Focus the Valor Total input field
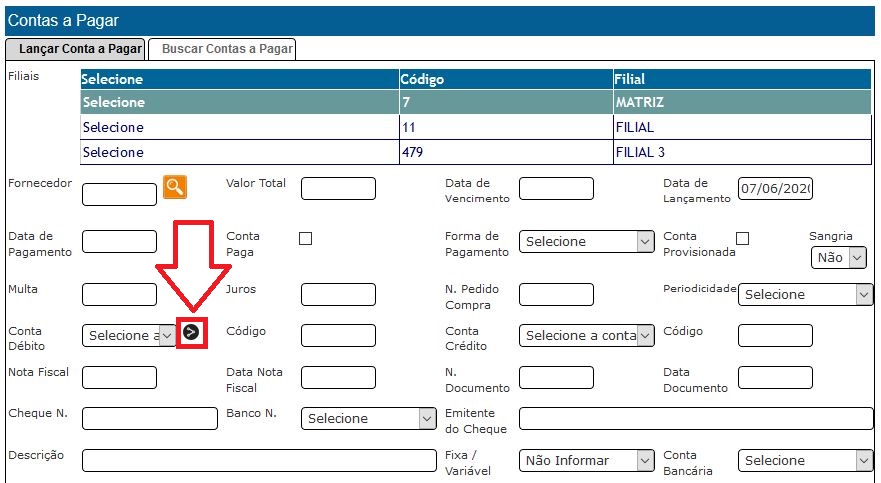The height and width of the screenshot is (483, 881). coord(338,189)
